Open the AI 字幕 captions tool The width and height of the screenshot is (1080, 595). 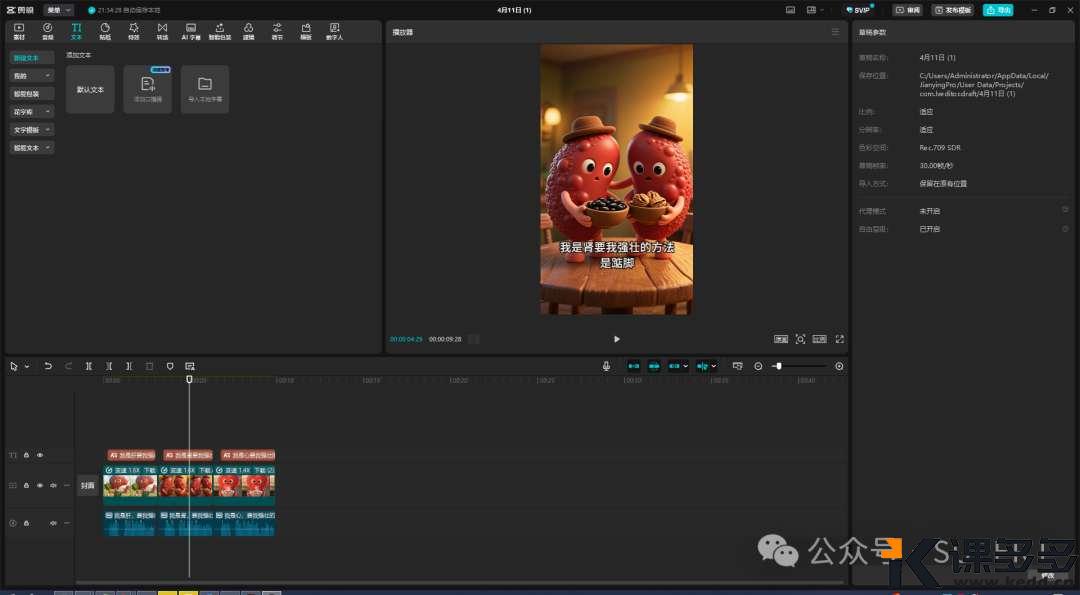pos(191,31)
